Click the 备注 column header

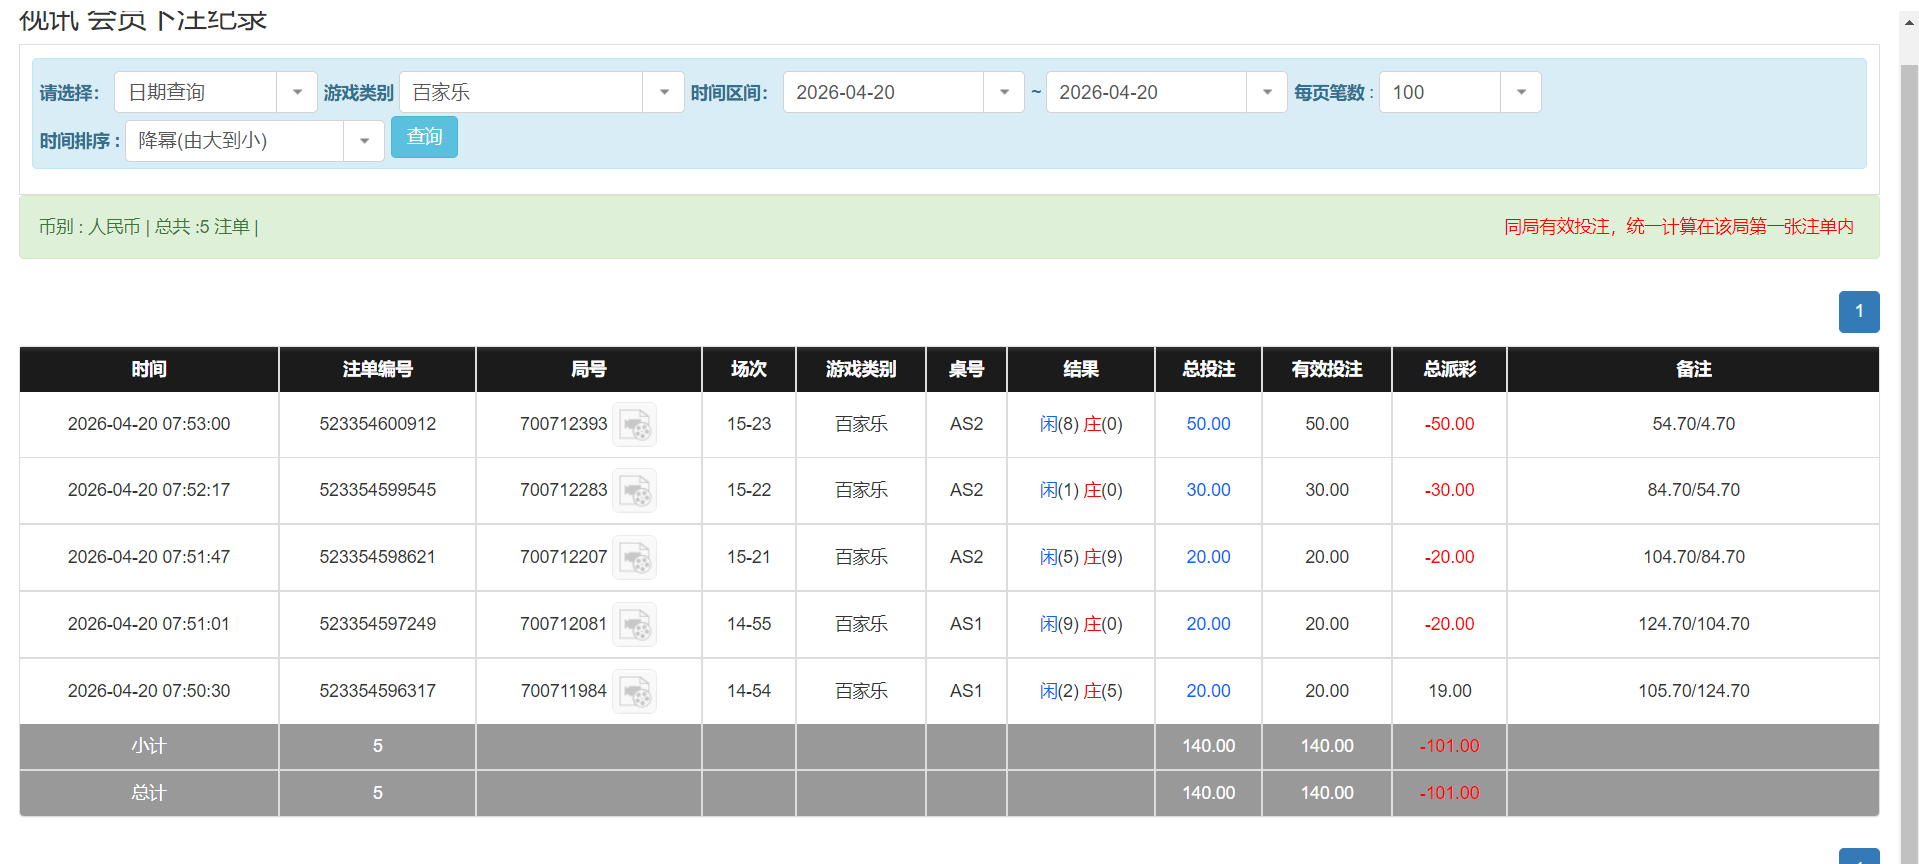pyautogui.click(x=1693, y=369)
